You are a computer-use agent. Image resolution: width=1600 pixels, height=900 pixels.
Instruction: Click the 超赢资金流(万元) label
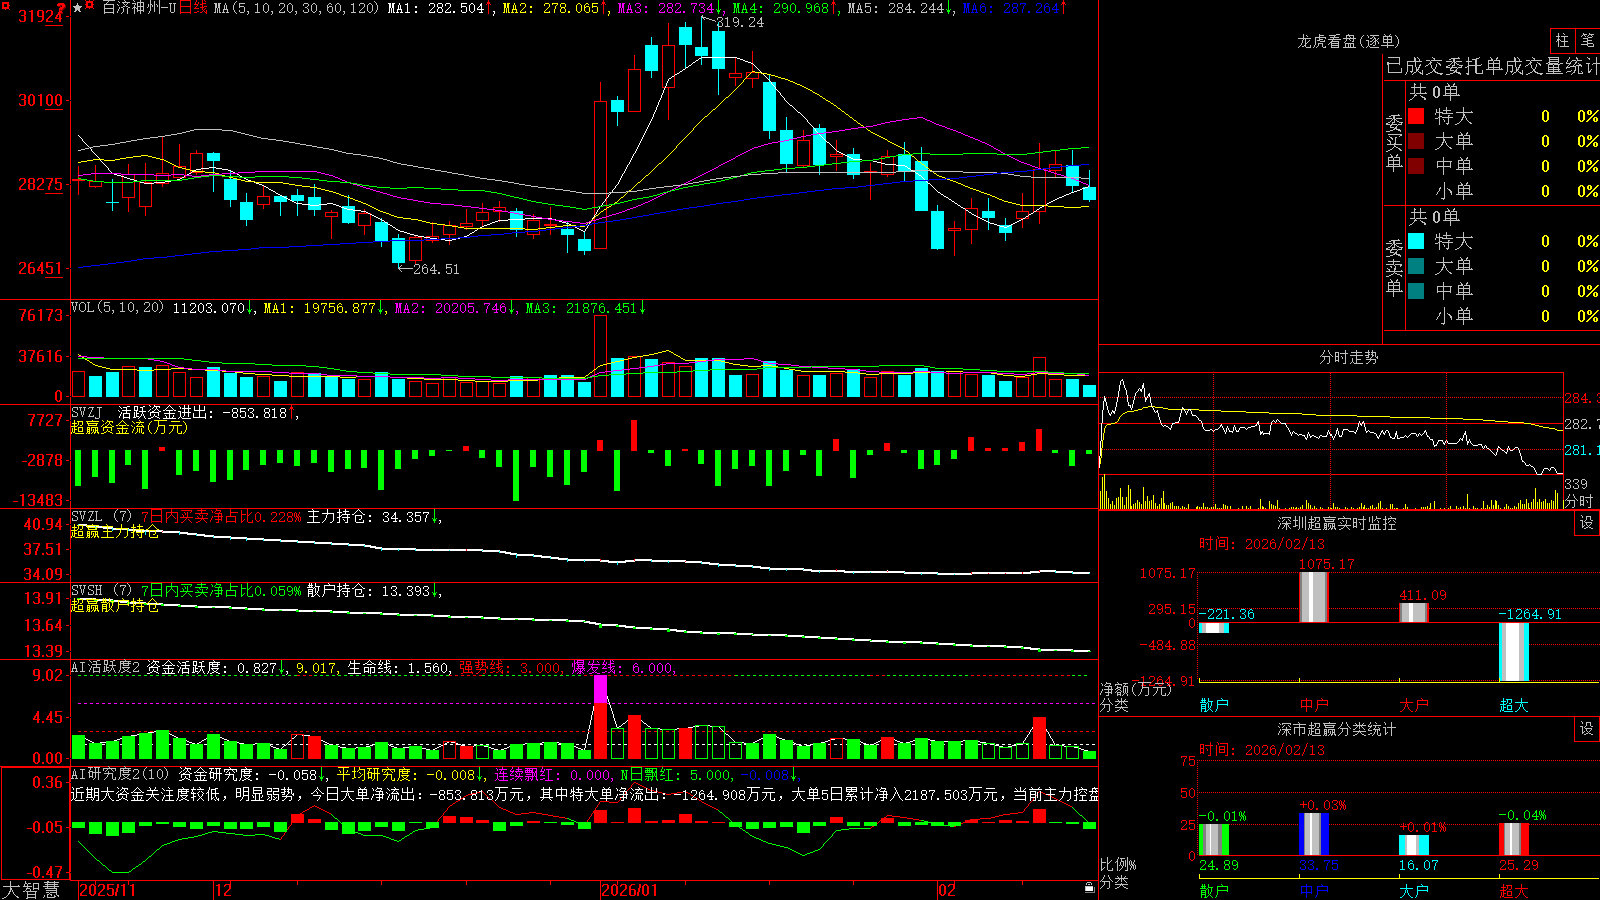coord(129,427)
